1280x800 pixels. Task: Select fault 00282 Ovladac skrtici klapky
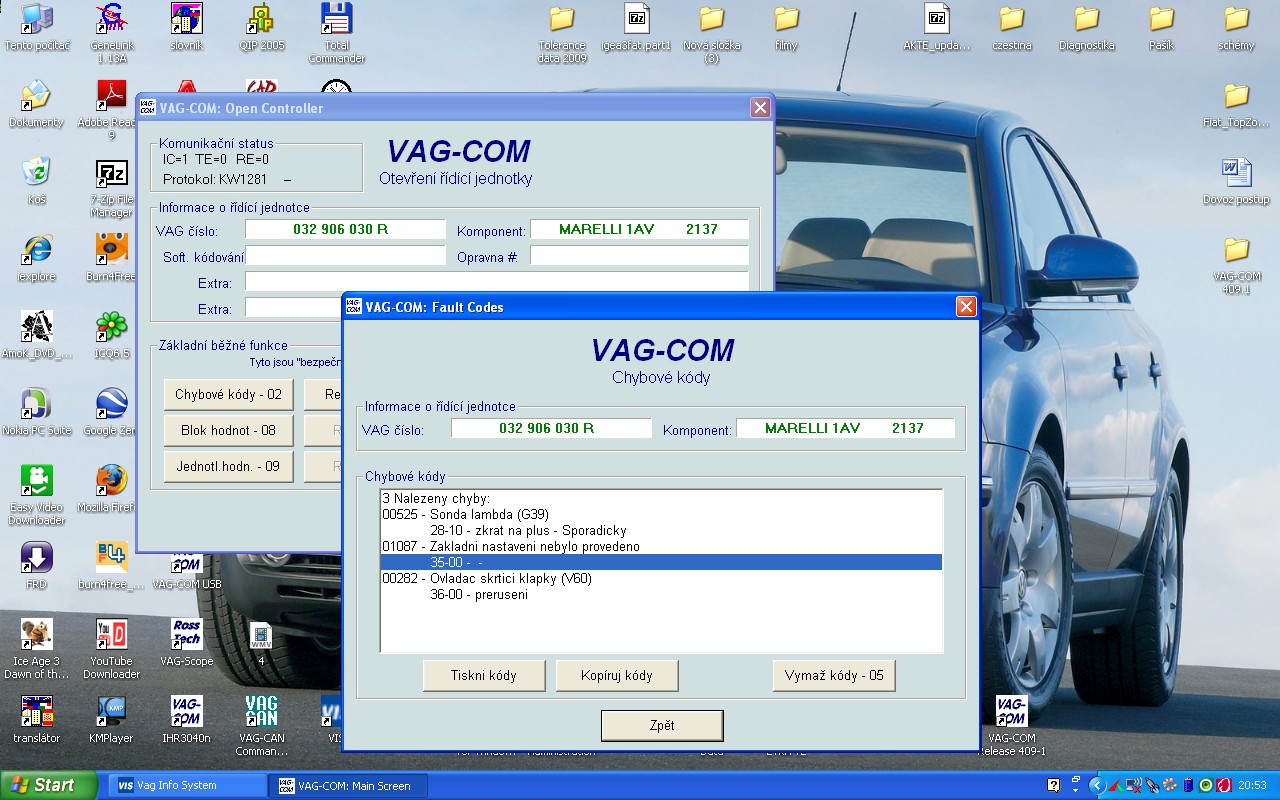coord(661,578)
